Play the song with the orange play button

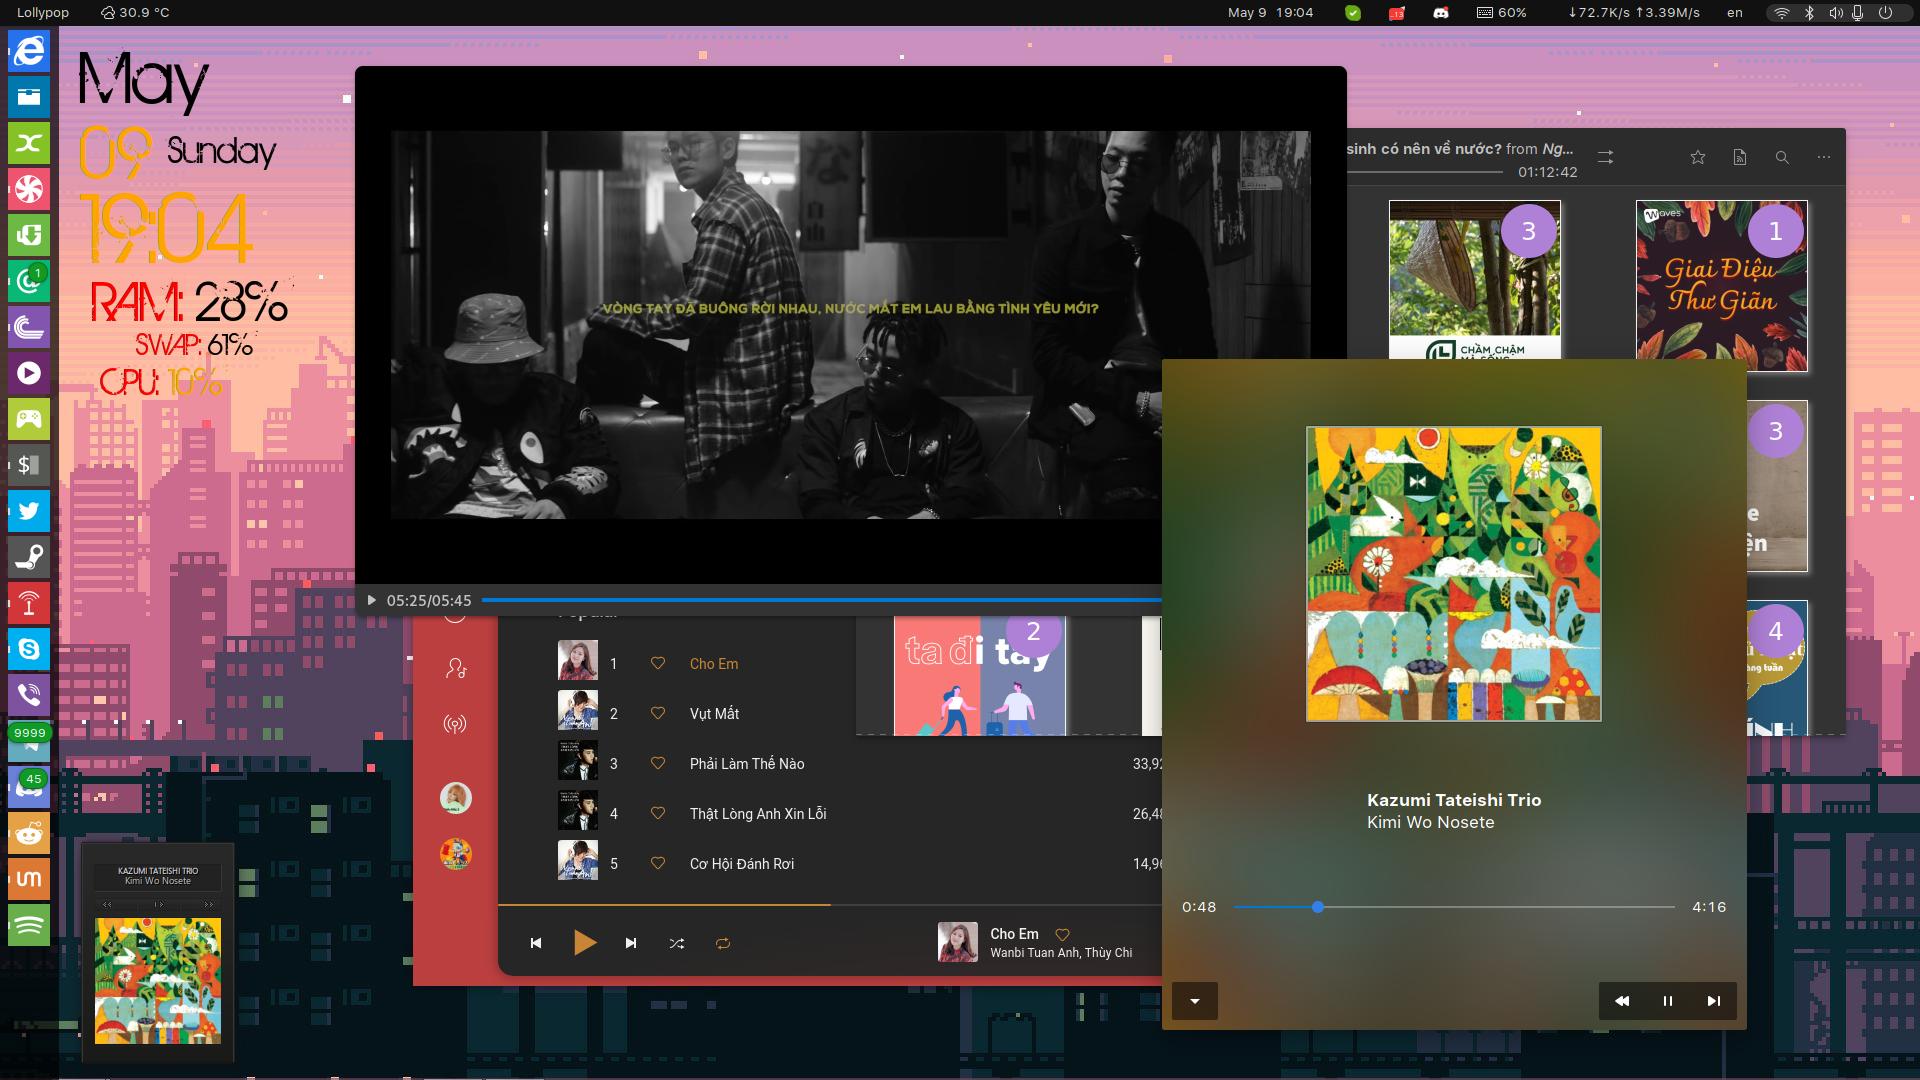[585, 943]
